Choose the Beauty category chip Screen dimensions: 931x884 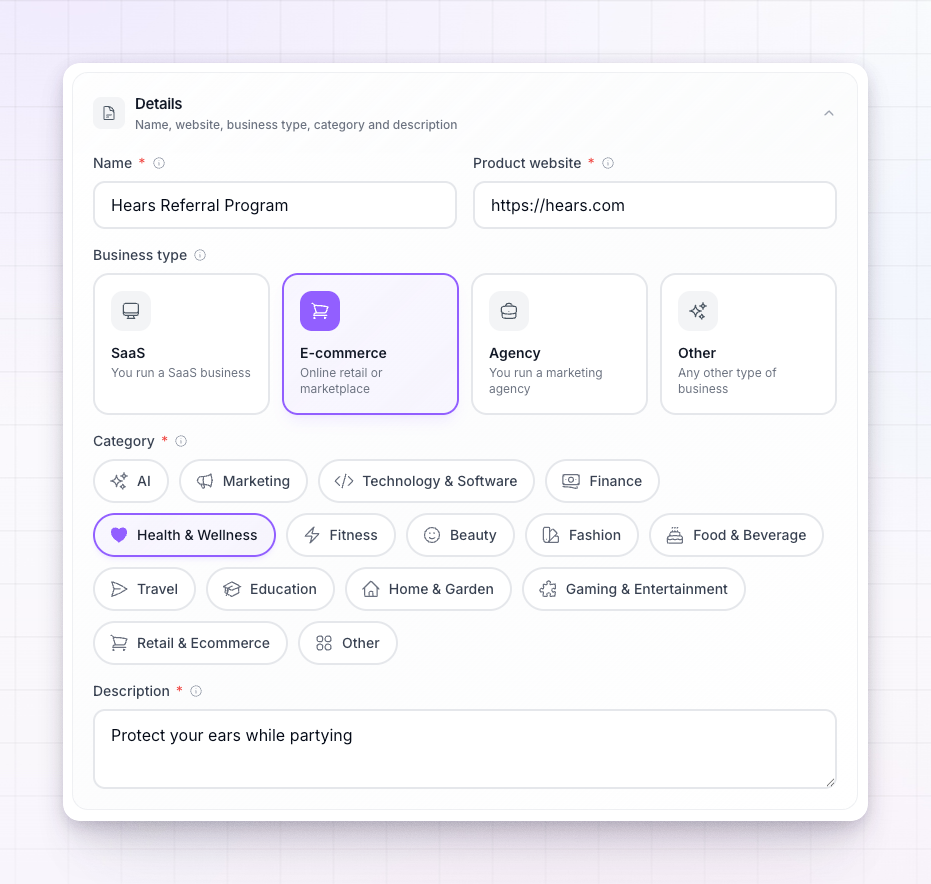(460, 535)
